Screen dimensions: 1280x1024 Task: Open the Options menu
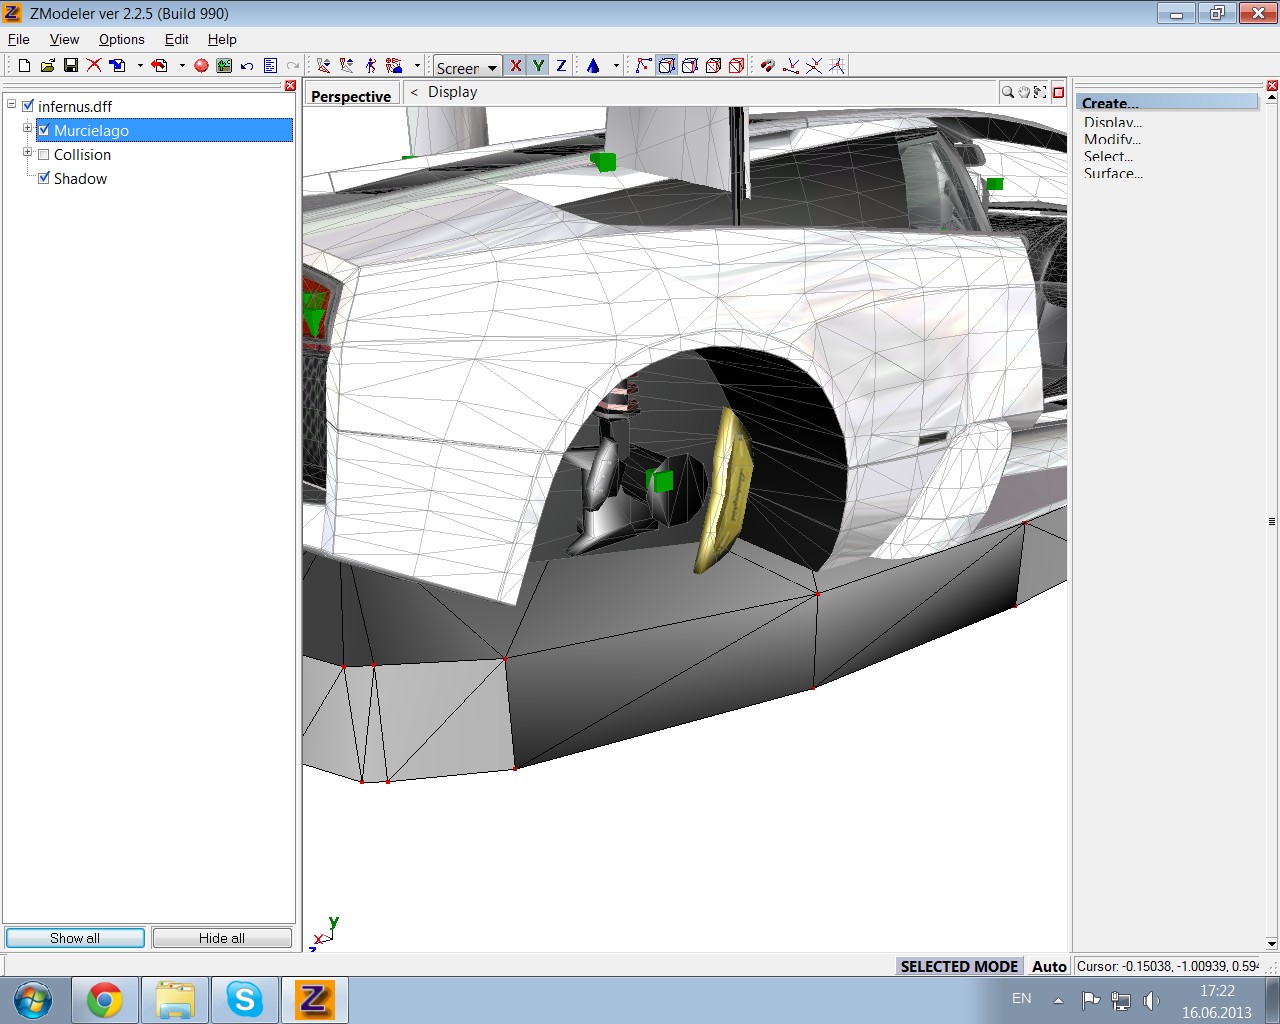click(121, 39)
